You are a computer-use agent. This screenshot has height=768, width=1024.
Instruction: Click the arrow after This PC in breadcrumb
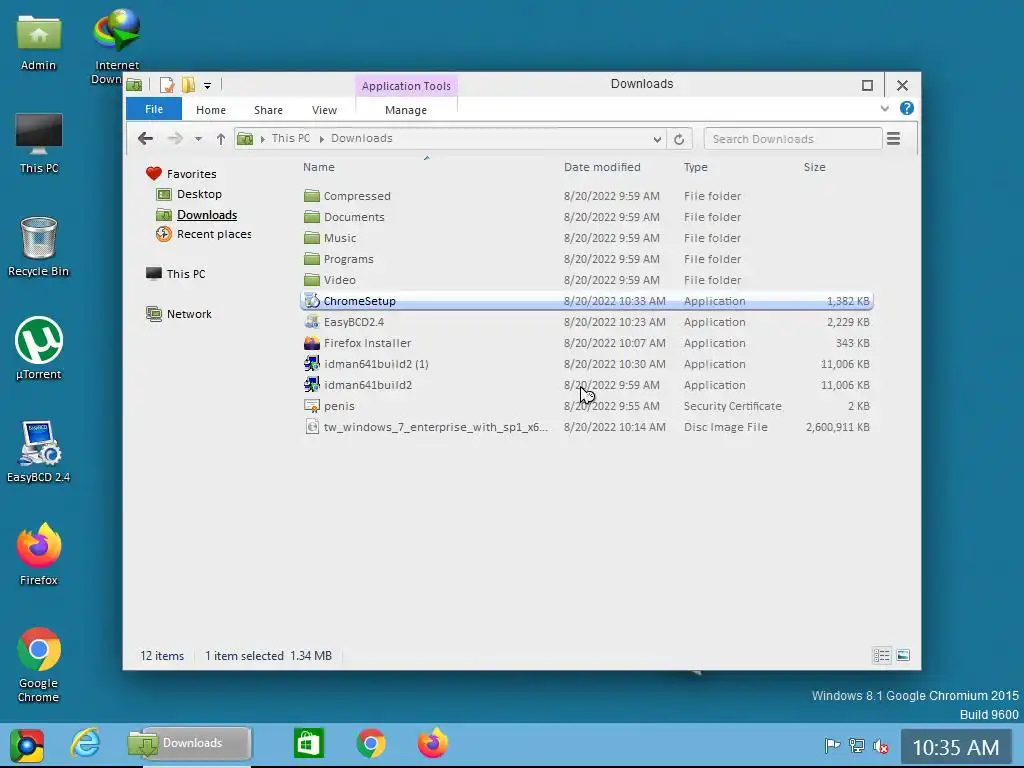(x=321, y=138)
